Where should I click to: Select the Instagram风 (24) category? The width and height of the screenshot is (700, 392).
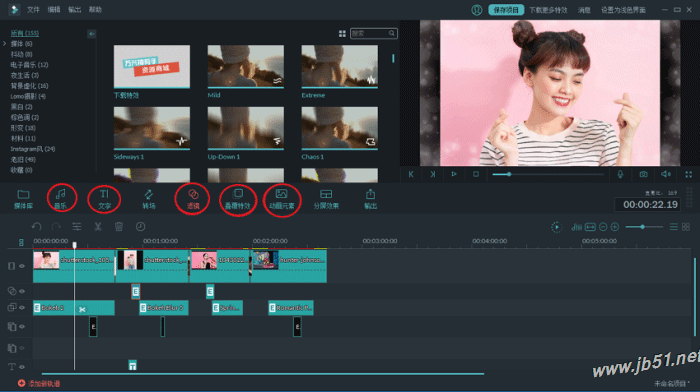click(33, 149)
